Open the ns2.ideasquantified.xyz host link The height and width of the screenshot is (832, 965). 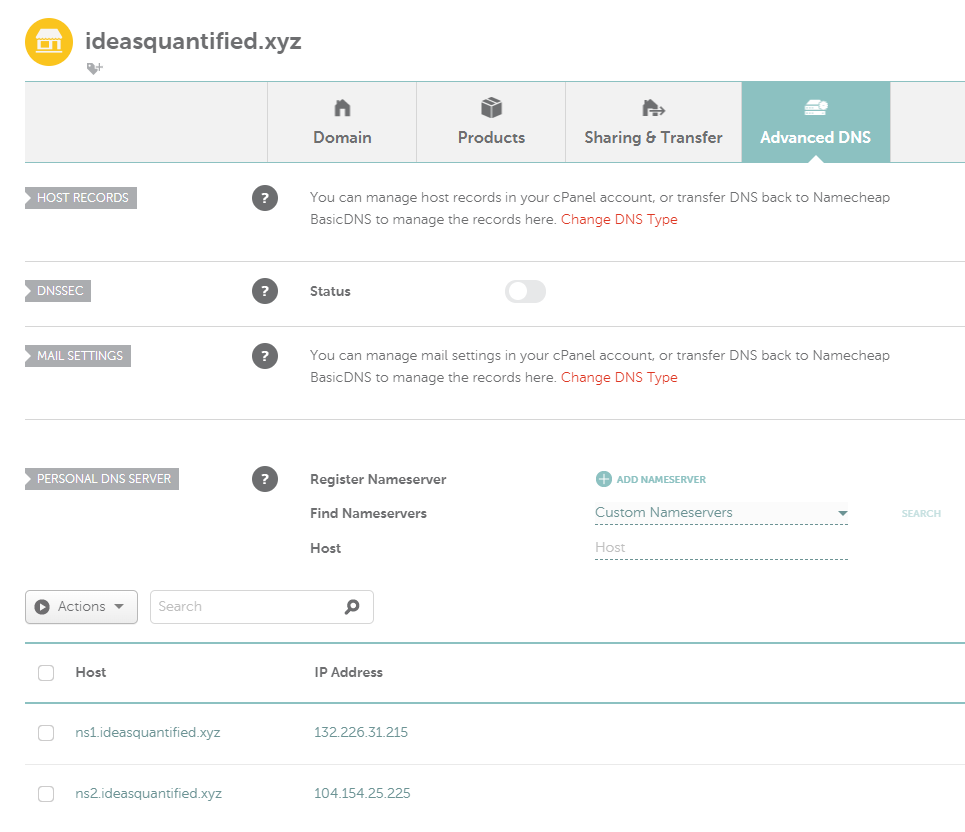[148, 793]
